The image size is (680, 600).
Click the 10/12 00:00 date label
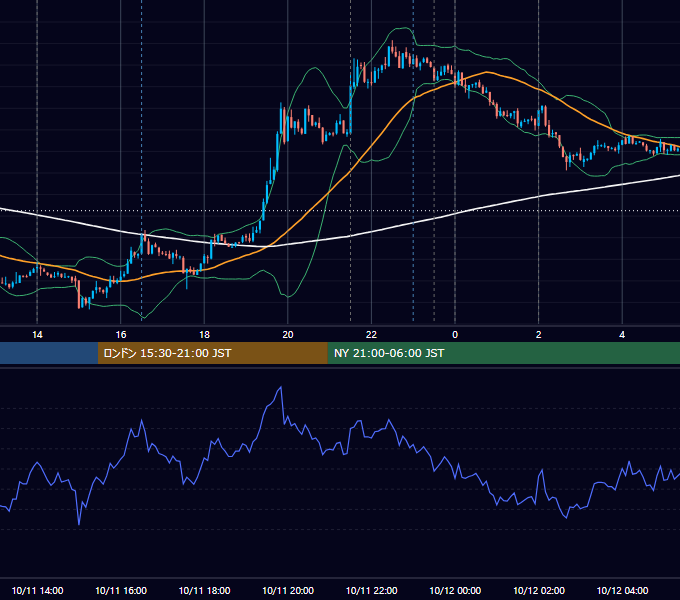(x=455, y=590)
